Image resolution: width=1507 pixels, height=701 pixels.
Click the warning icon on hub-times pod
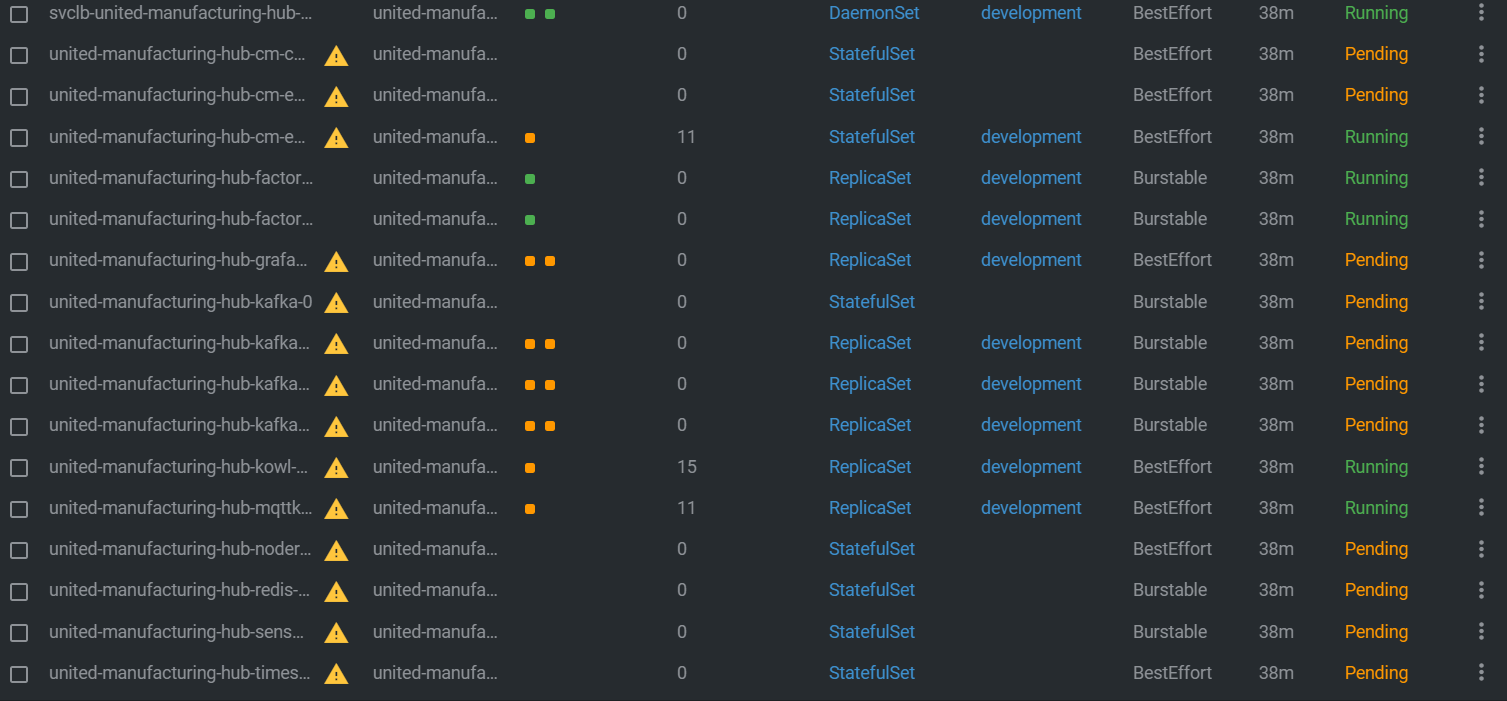(337, 674)
